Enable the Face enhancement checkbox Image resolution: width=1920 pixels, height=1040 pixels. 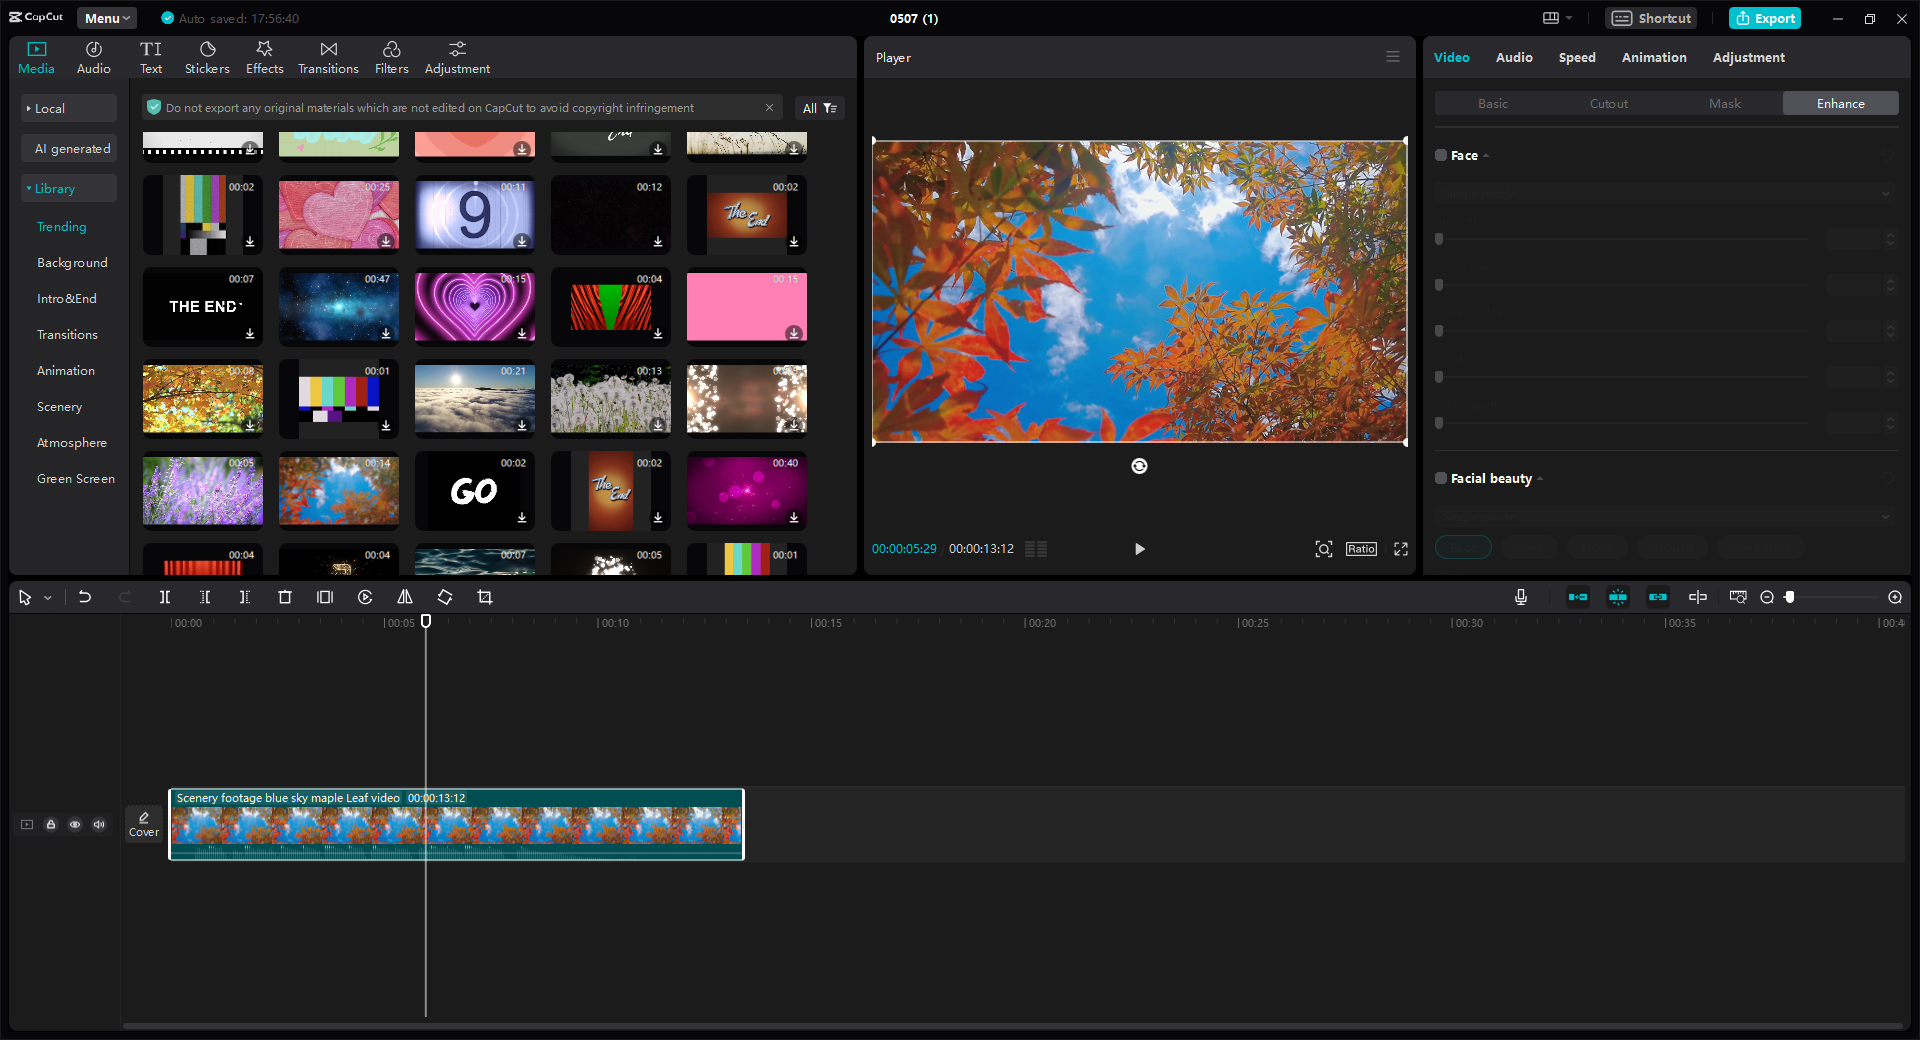[1440, 155]
